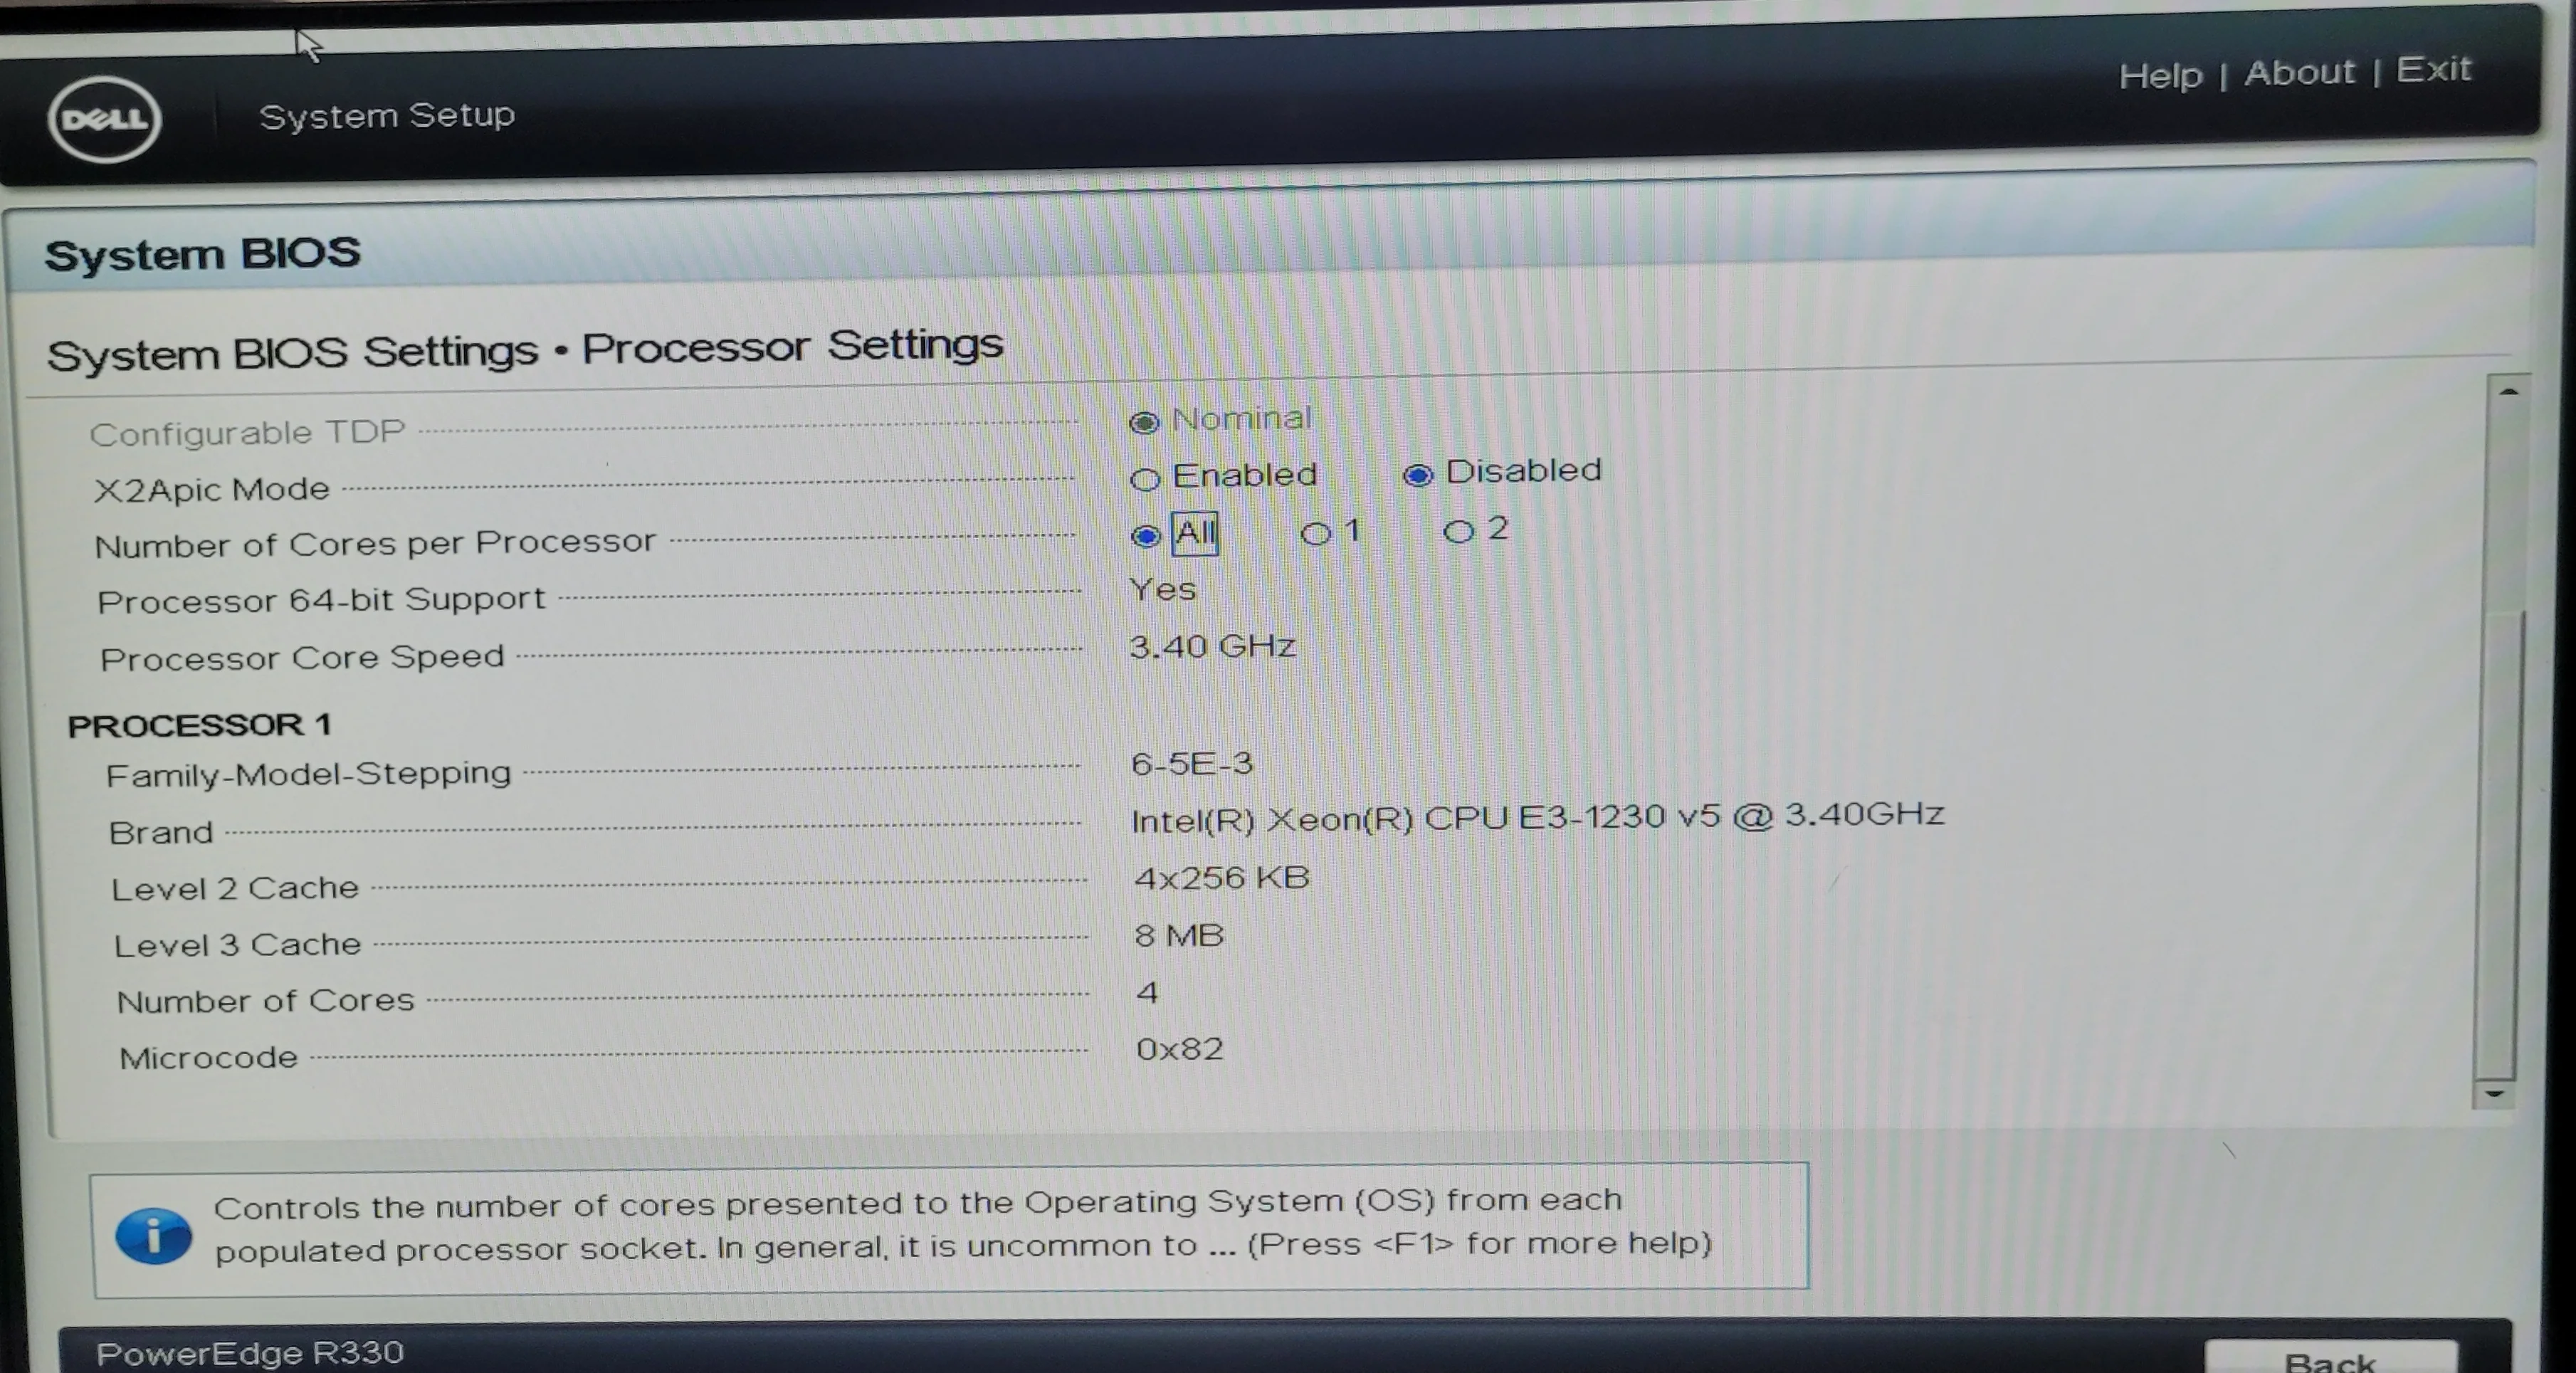
Task: Open the Help link
Action: [2160, 76]
